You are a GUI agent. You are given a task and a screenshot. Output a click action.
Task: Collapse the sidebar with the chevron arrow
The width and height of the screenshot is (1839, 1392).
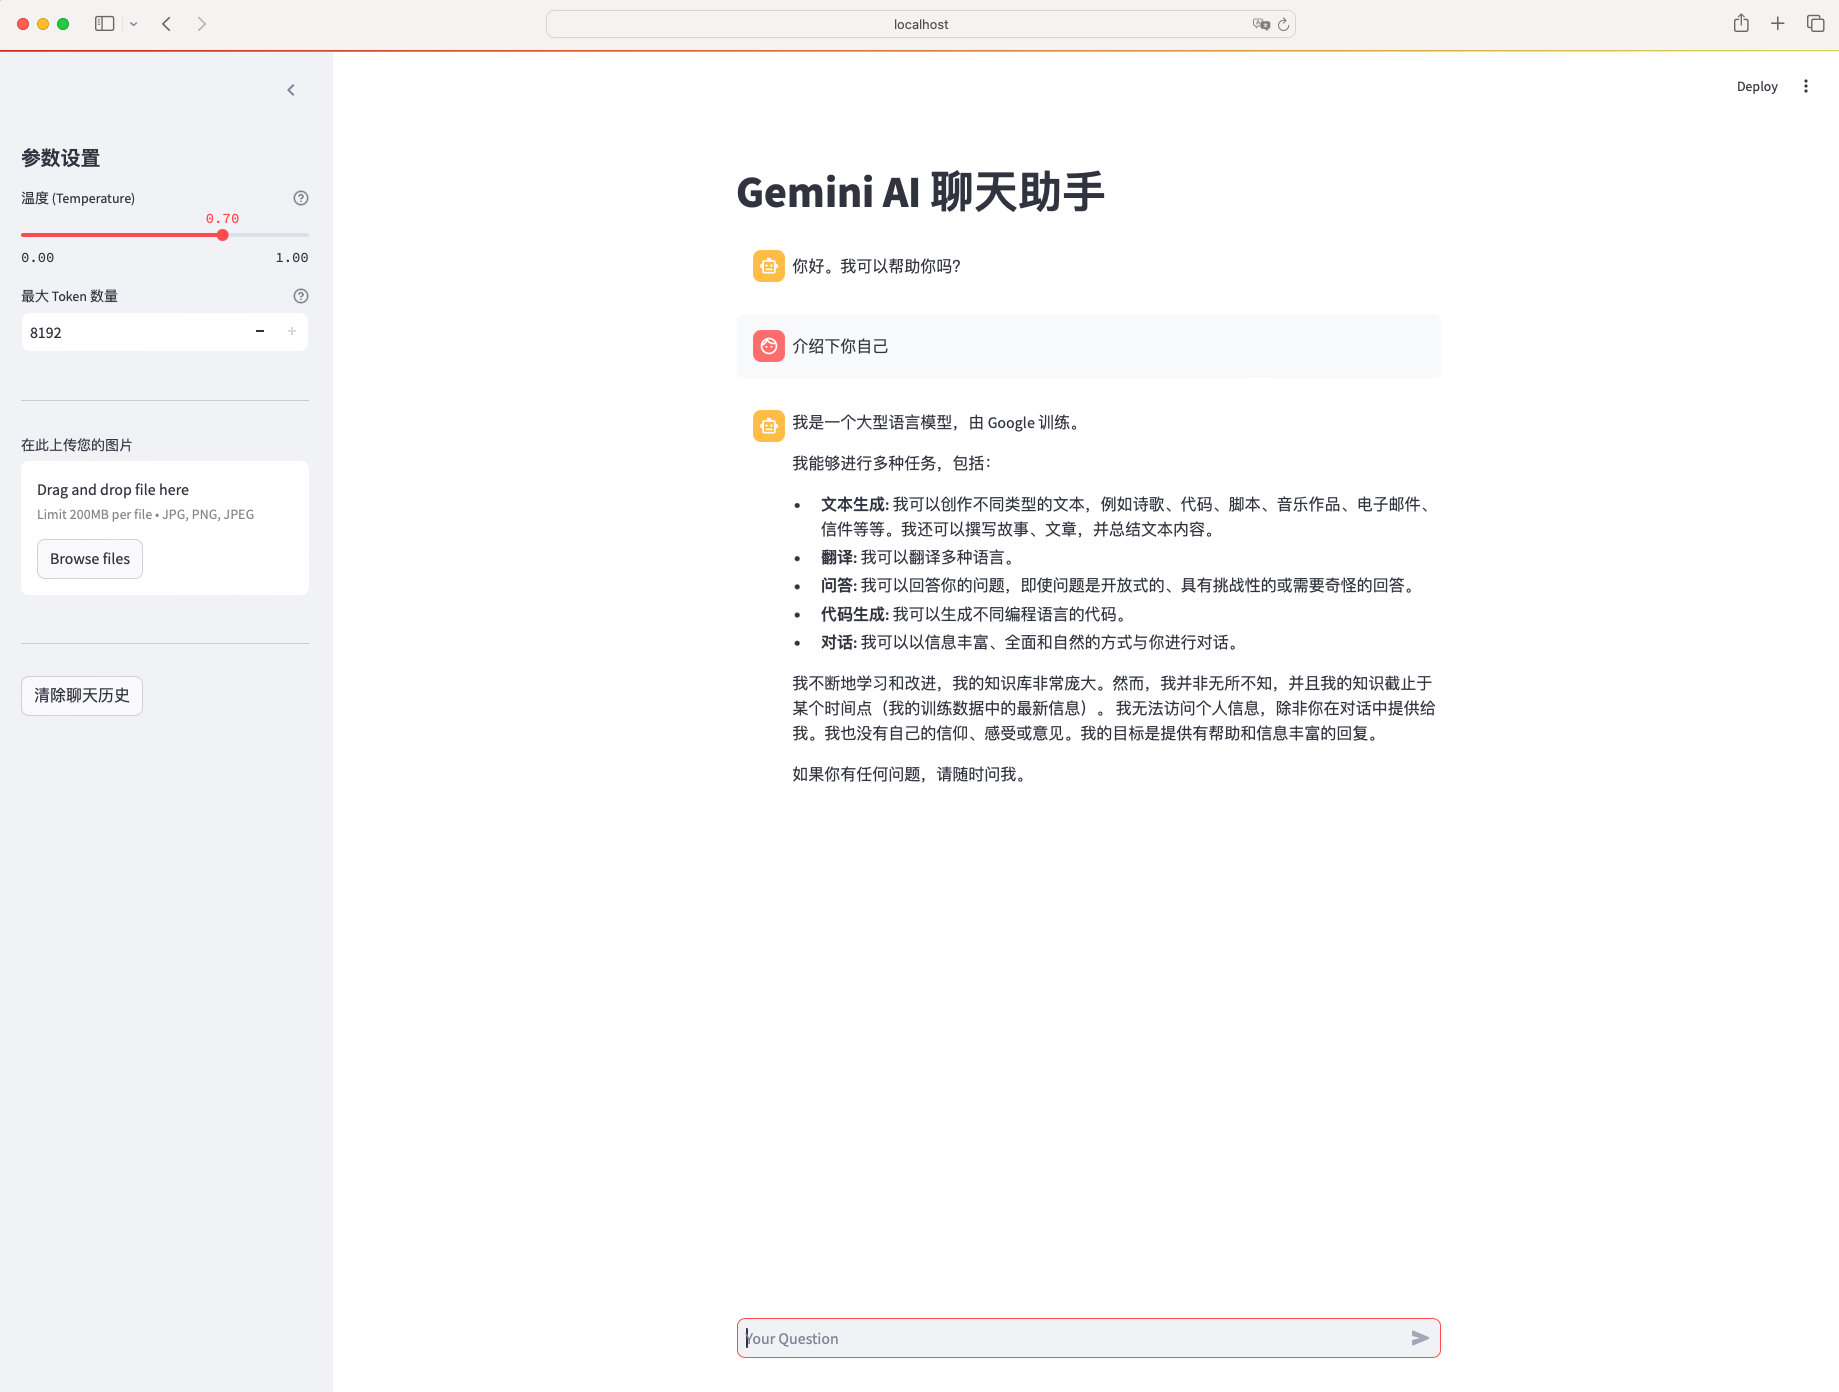click(x=291, y=90)
